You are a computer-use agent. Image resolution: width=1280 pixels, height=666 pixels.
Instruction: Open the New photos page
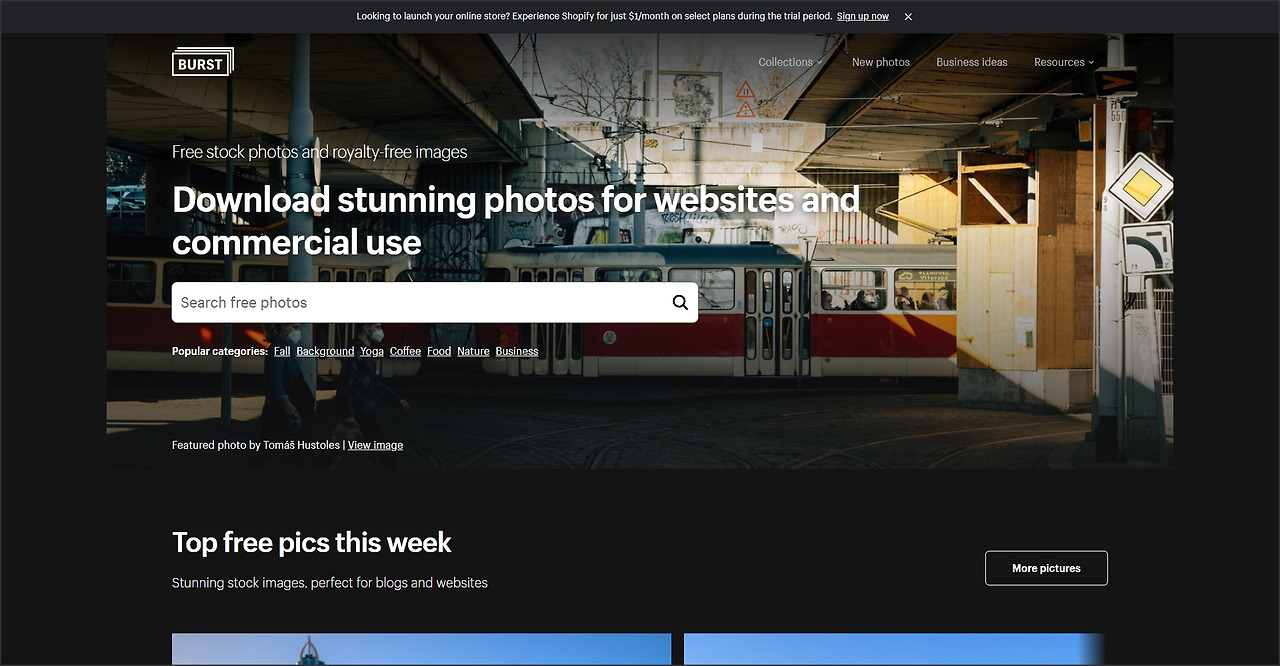click(x=881, y=62)
